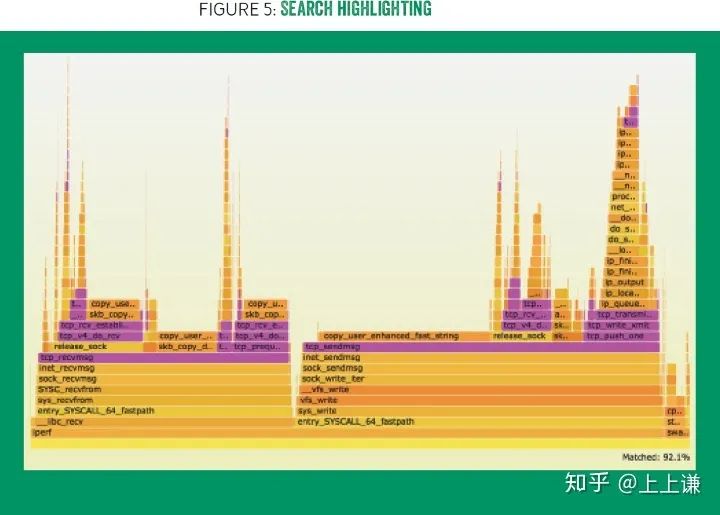This screenshot has width=720, height=515.
Task: Click the Matched: 92.1% text
Action: click(x=656, y=457)
